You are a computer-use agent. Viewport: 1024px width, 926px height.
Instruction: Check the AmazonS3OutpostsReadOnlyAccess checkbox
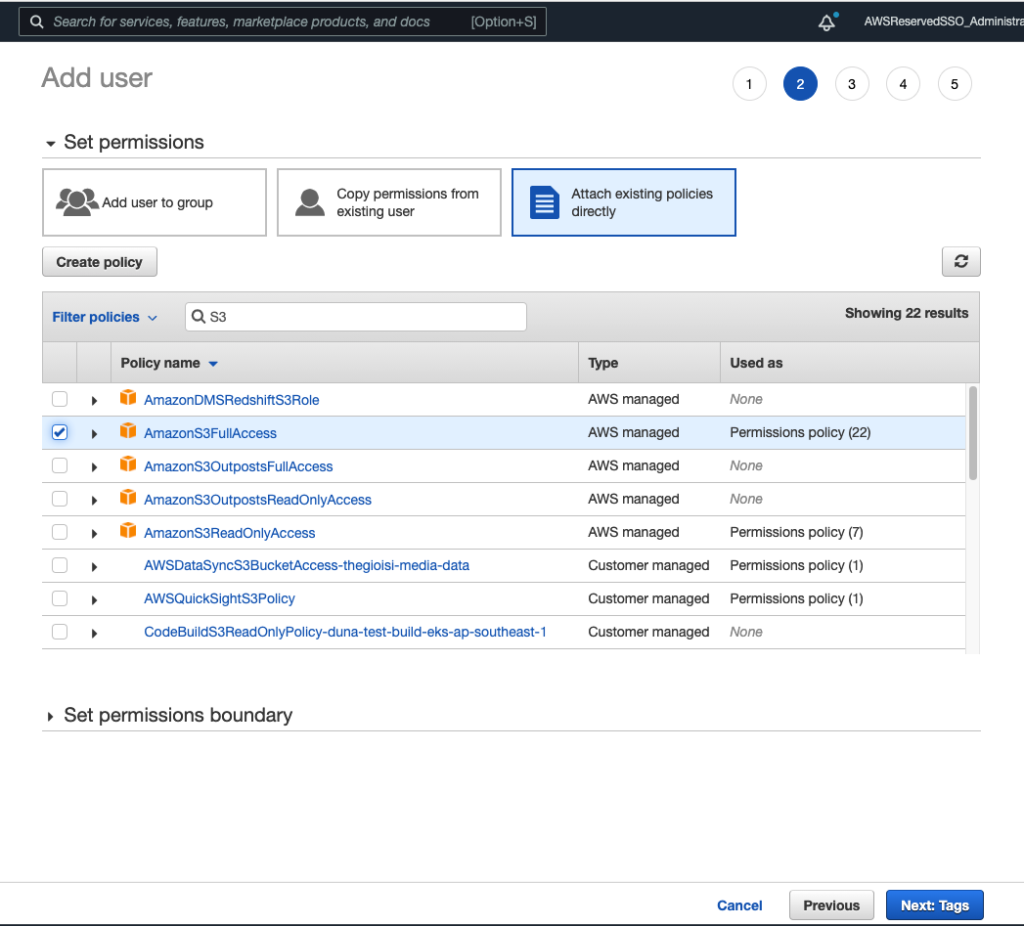click(59, 499)
